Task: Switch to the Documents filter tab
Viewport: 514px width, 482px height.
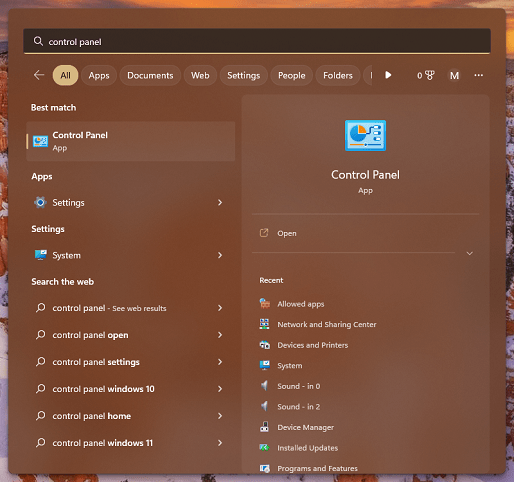Action: 150,75
